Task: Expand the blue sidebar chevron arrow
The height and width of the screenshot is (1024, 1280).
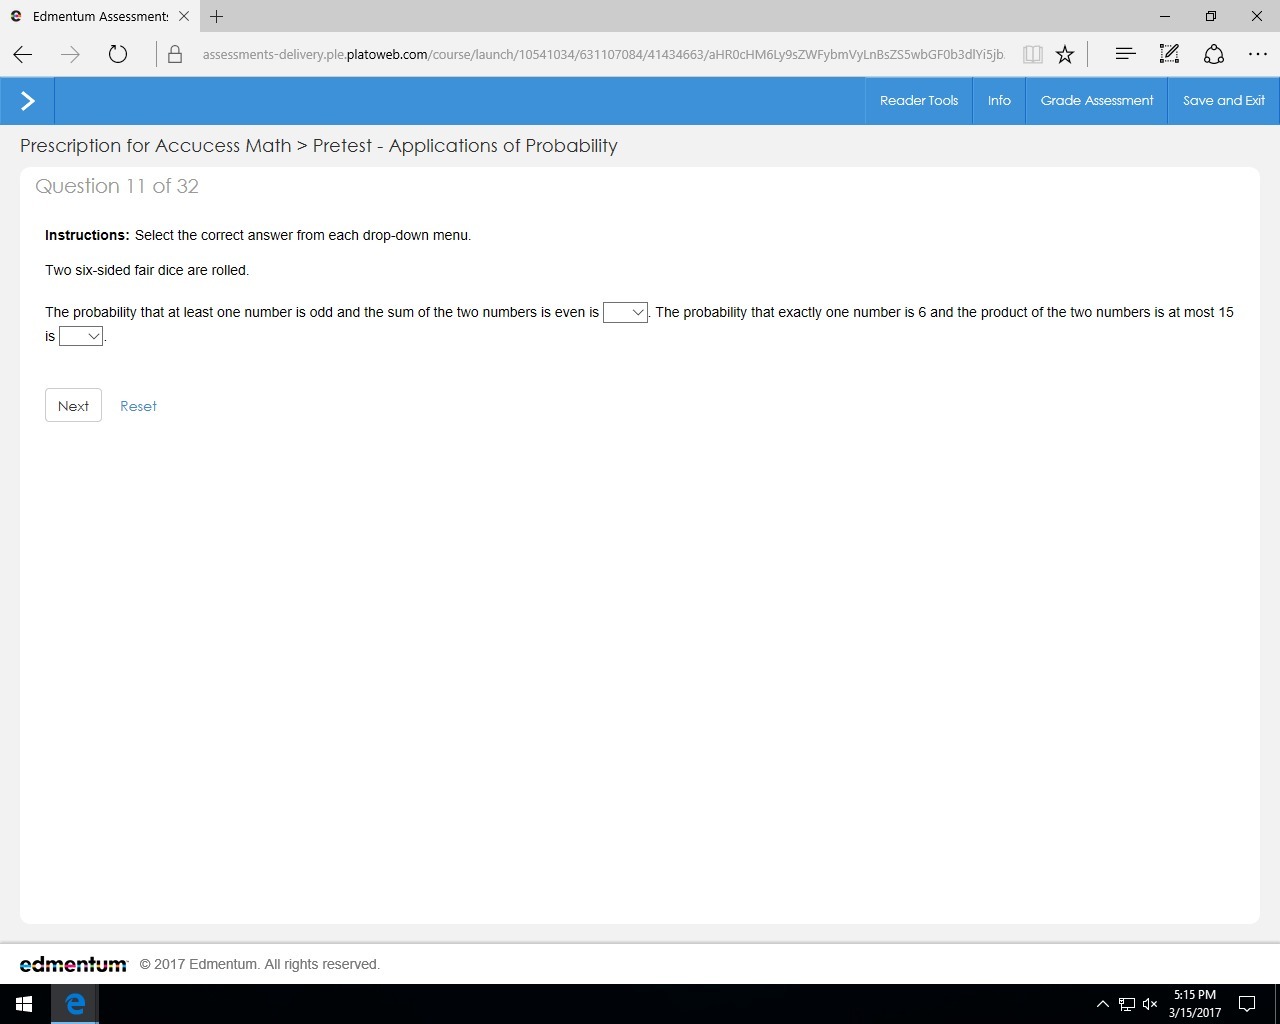Action: click(27, 101)
